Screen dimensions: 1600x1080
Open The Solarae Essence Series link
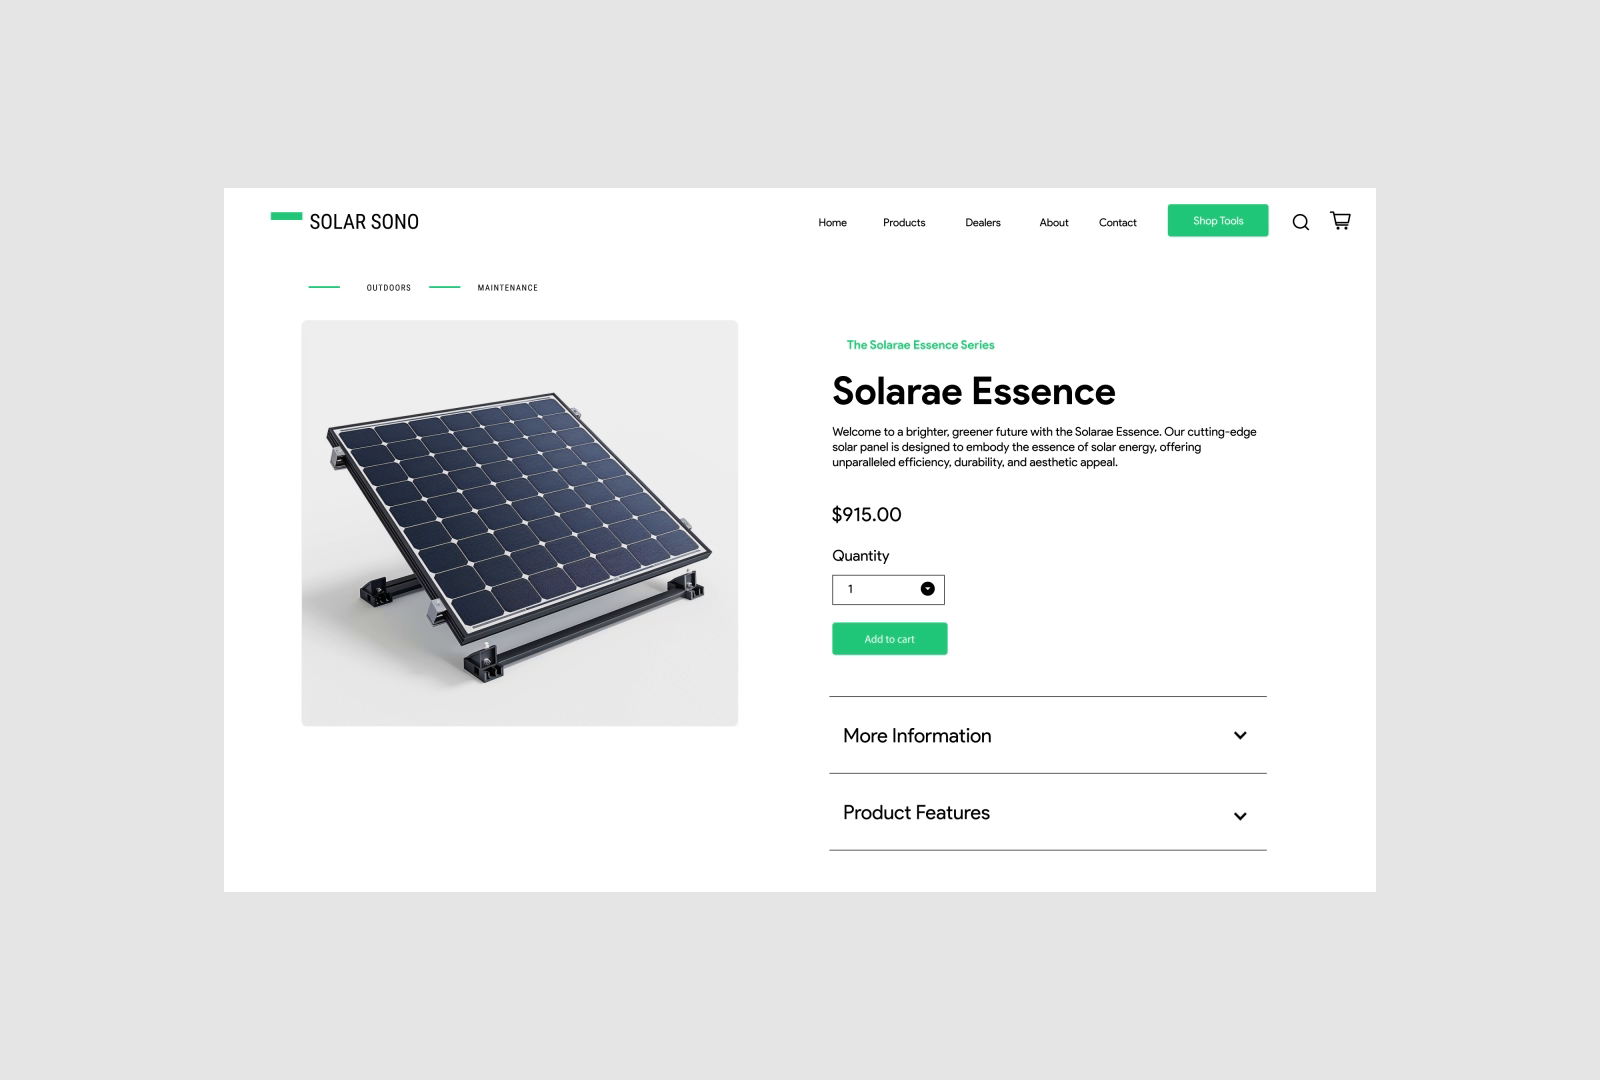point(920,344)
